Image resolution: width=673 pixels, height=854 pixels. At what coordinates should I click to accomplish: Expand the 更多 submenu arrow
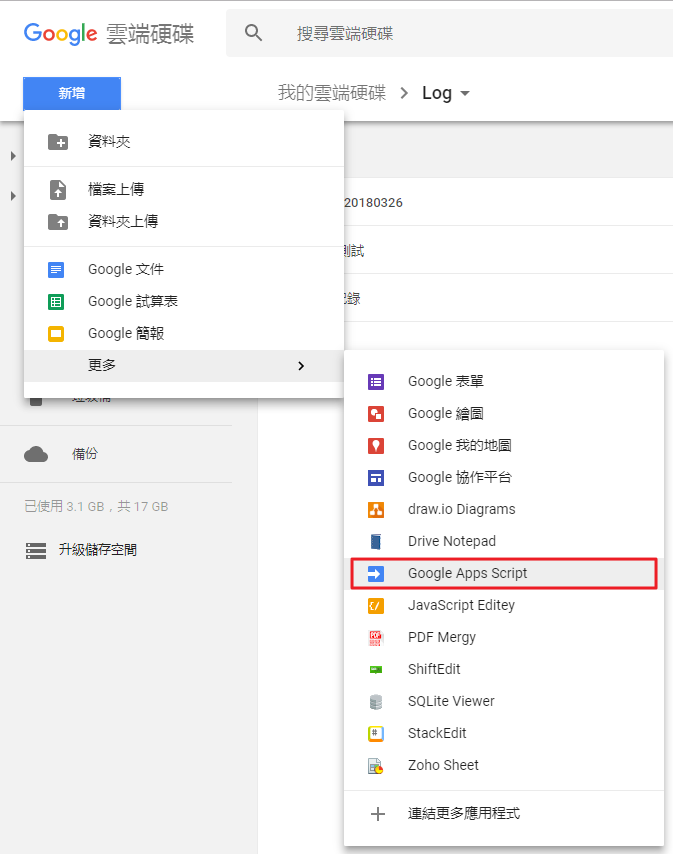click(301, 365)
